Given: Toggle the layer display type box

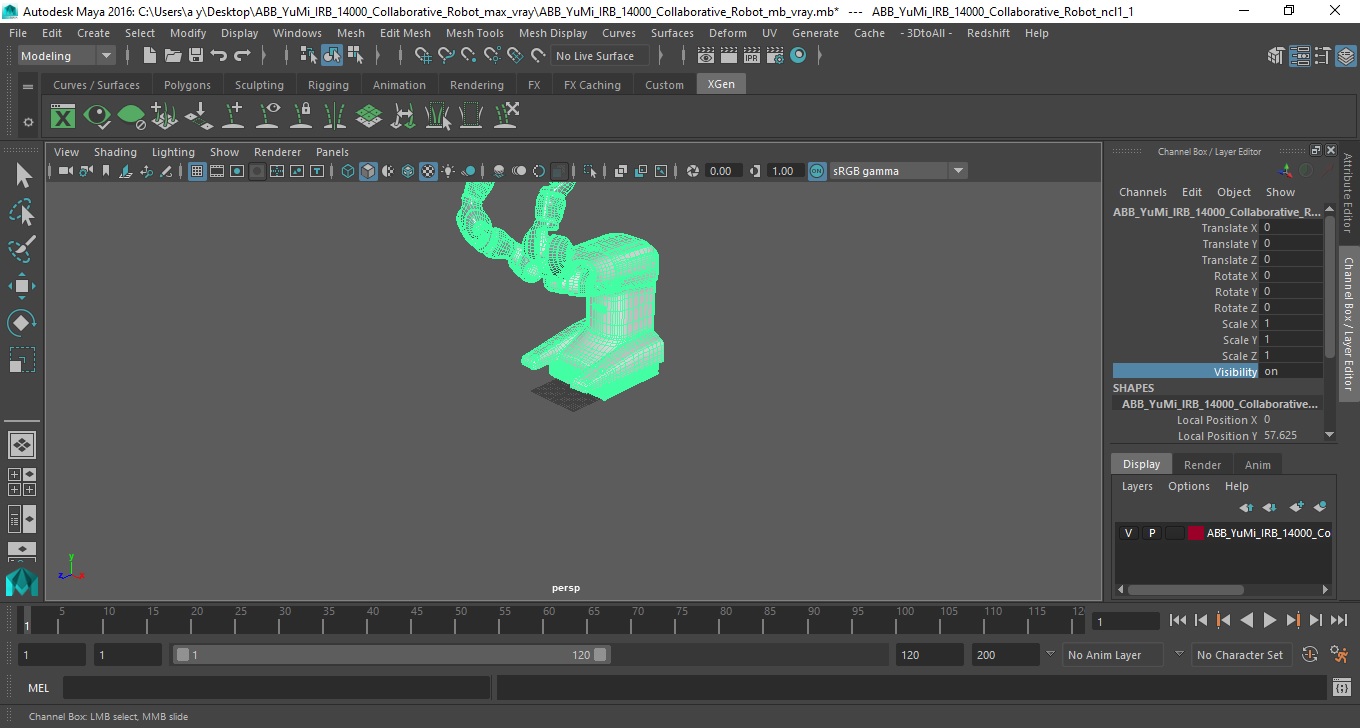Looking at the screenshot, I should tap(1174, 533).
